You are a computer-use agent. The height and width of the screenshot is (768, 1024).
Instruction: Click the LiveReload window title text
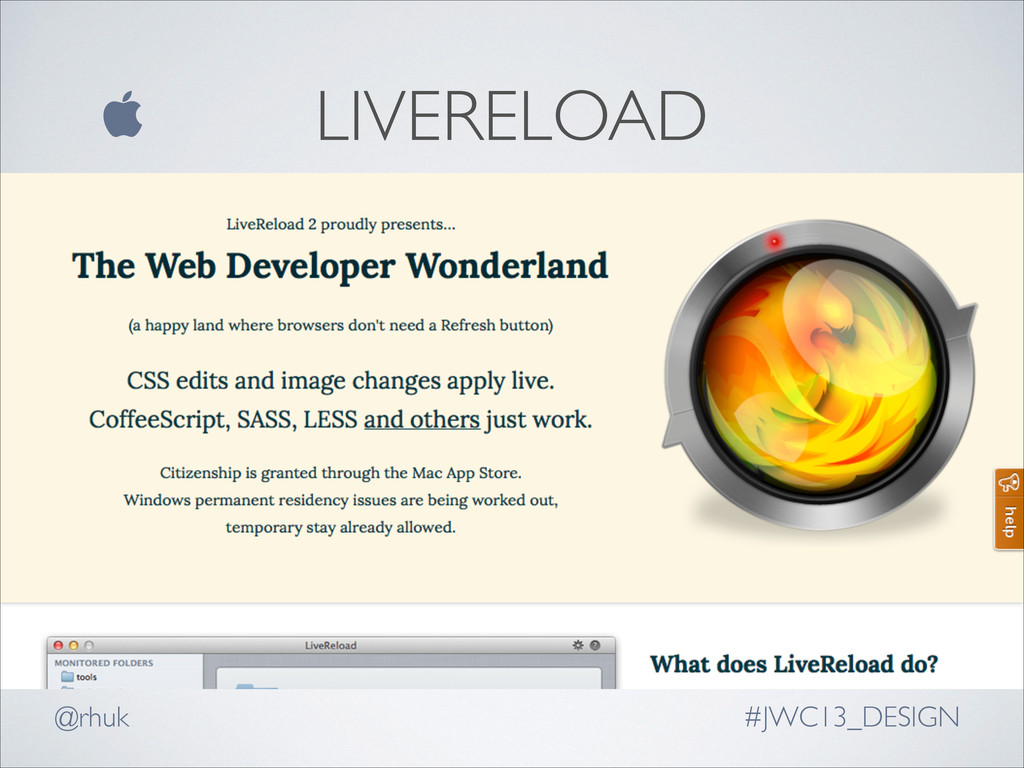330,645
